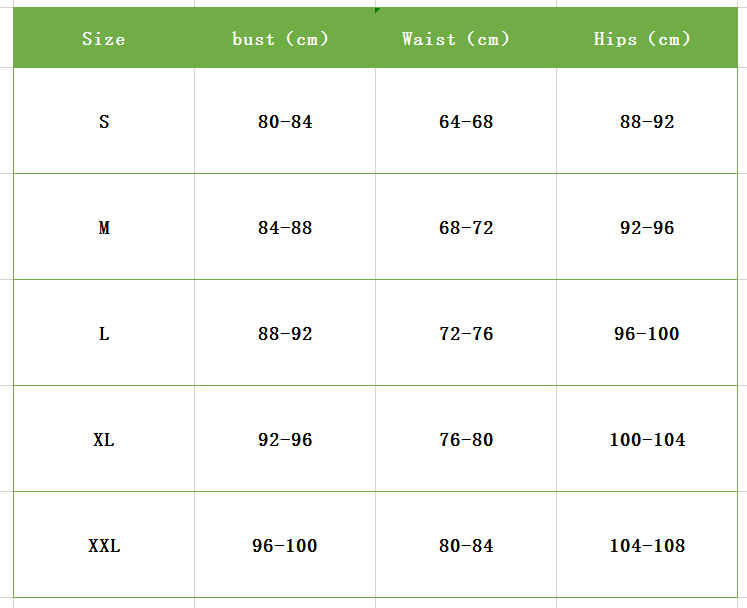The image size is (747, 608).
Task: Click the hips value 96-100 for size L
Action: point(647,334)
